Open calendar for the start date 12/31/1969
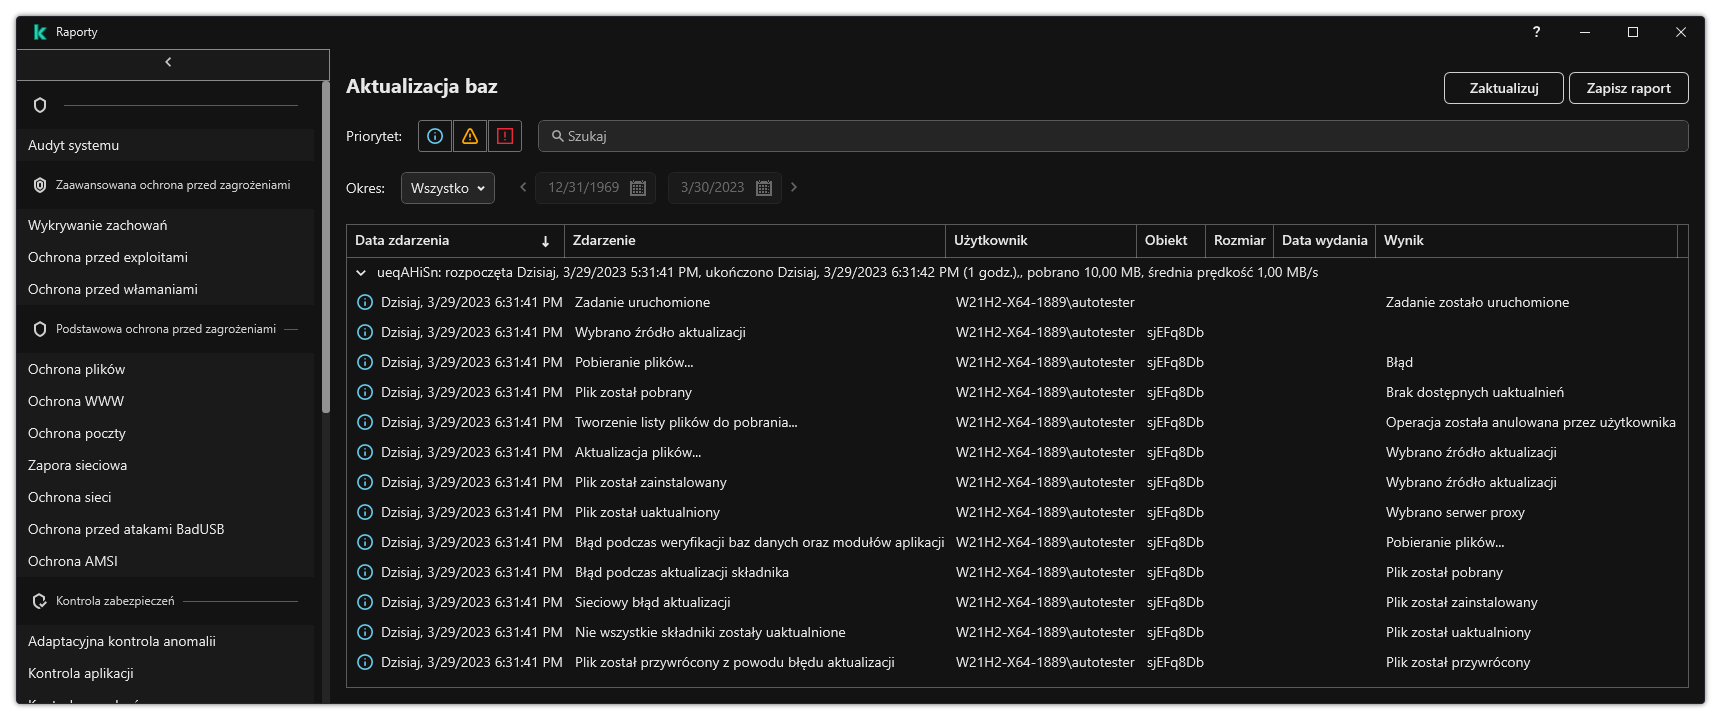1721x720 pixels. 638,188
